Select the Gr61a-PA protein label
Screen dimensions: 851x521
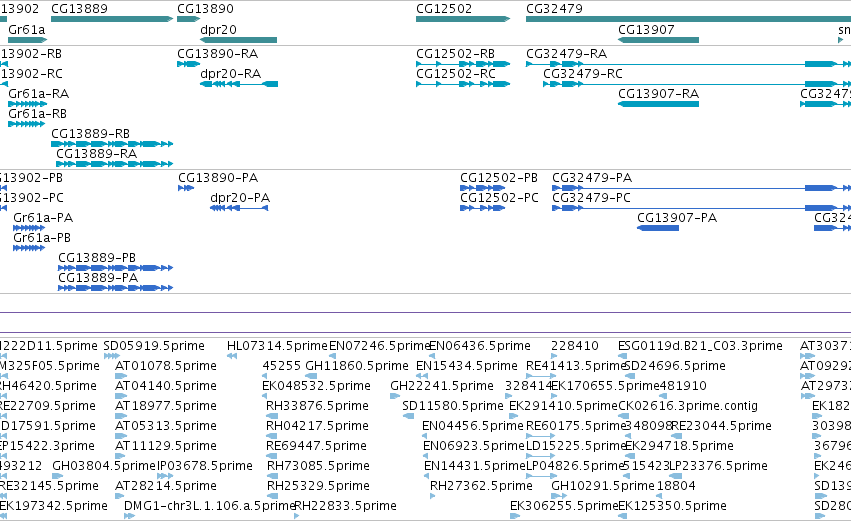[x=43, y=218]
